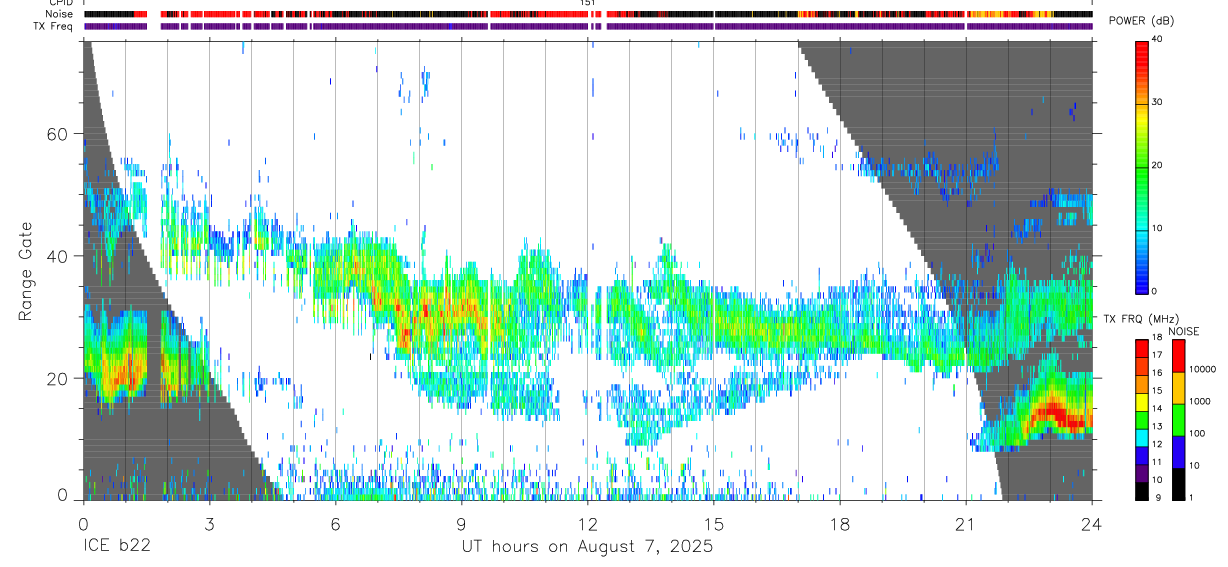
Task: Click the 1000 value on noise scale
Action: click(1201, 402)
